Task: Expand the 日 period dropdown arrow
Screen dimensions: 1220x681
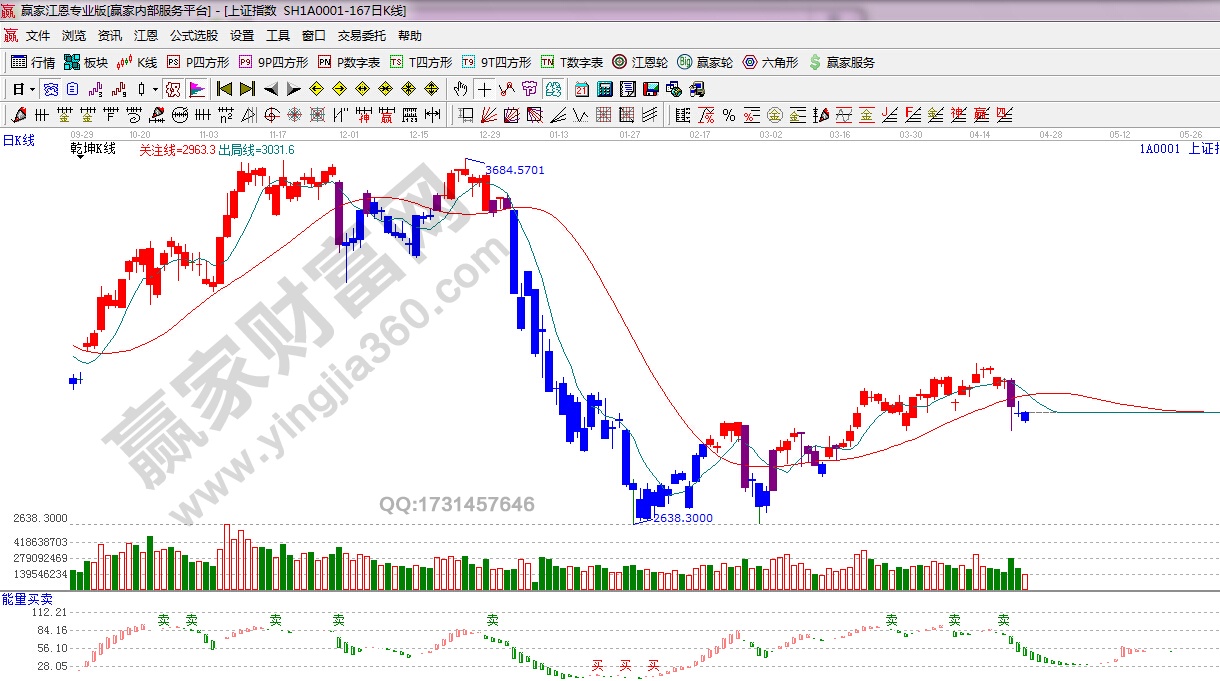Action: coord(32,89)
